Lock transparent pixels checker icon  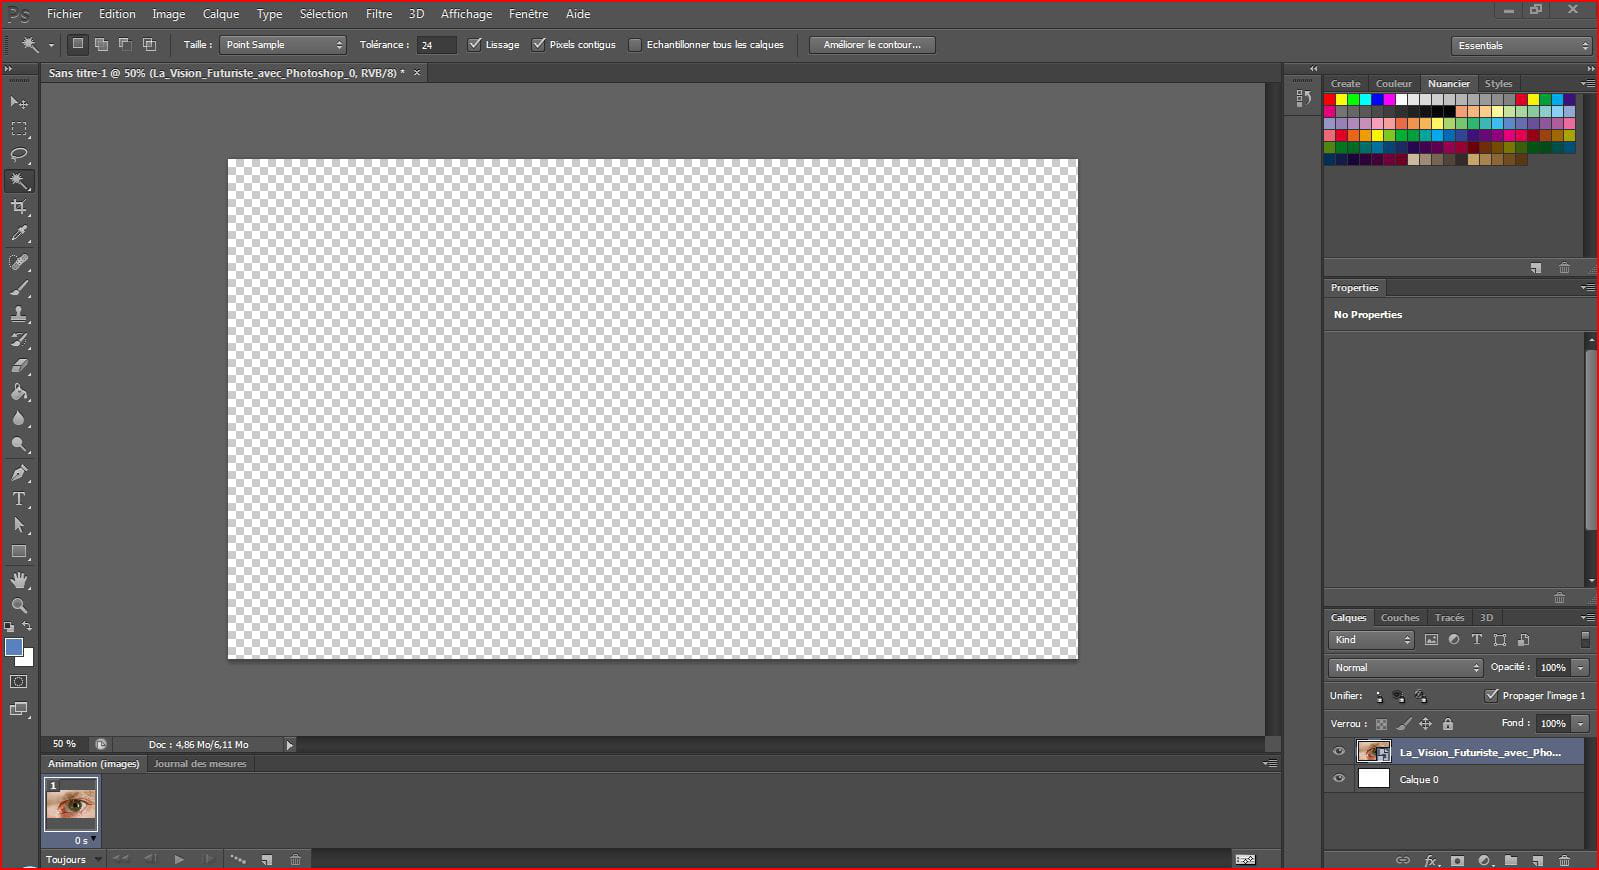tap(1381, 723)
